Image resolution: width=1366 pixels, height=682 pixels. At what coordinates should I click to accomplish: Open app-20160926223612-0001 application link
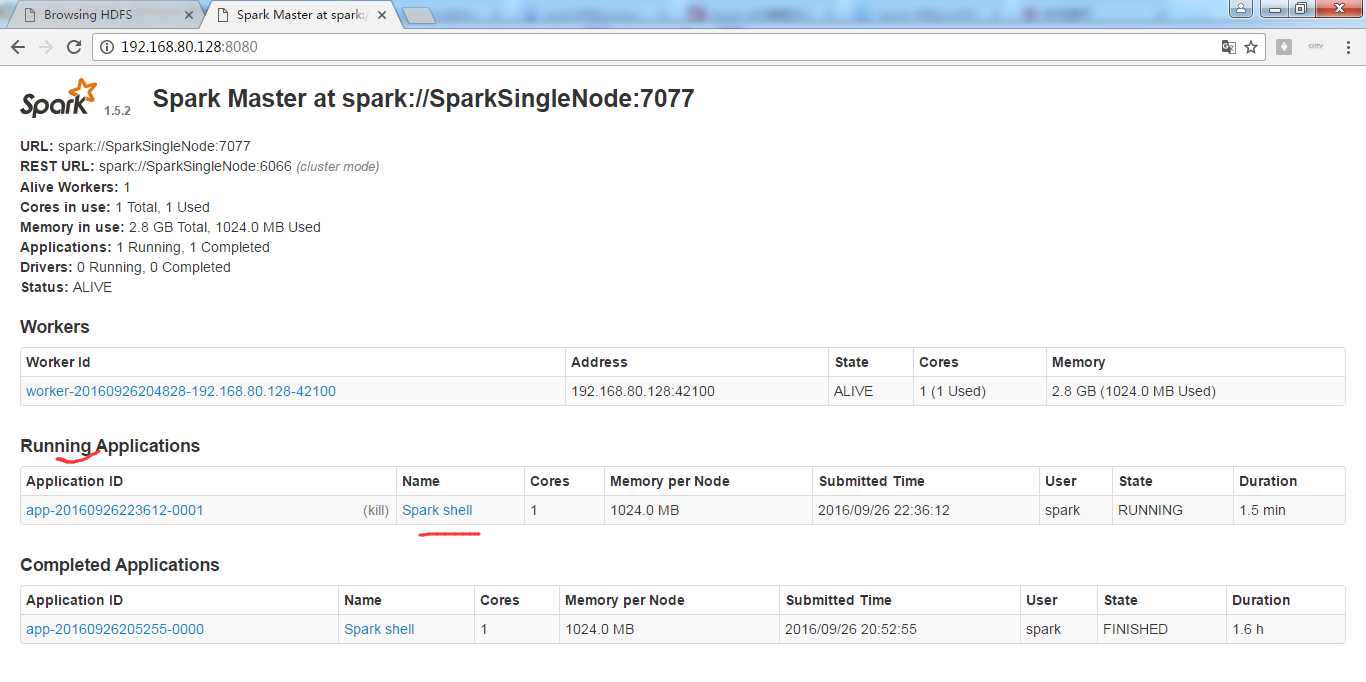115,510
